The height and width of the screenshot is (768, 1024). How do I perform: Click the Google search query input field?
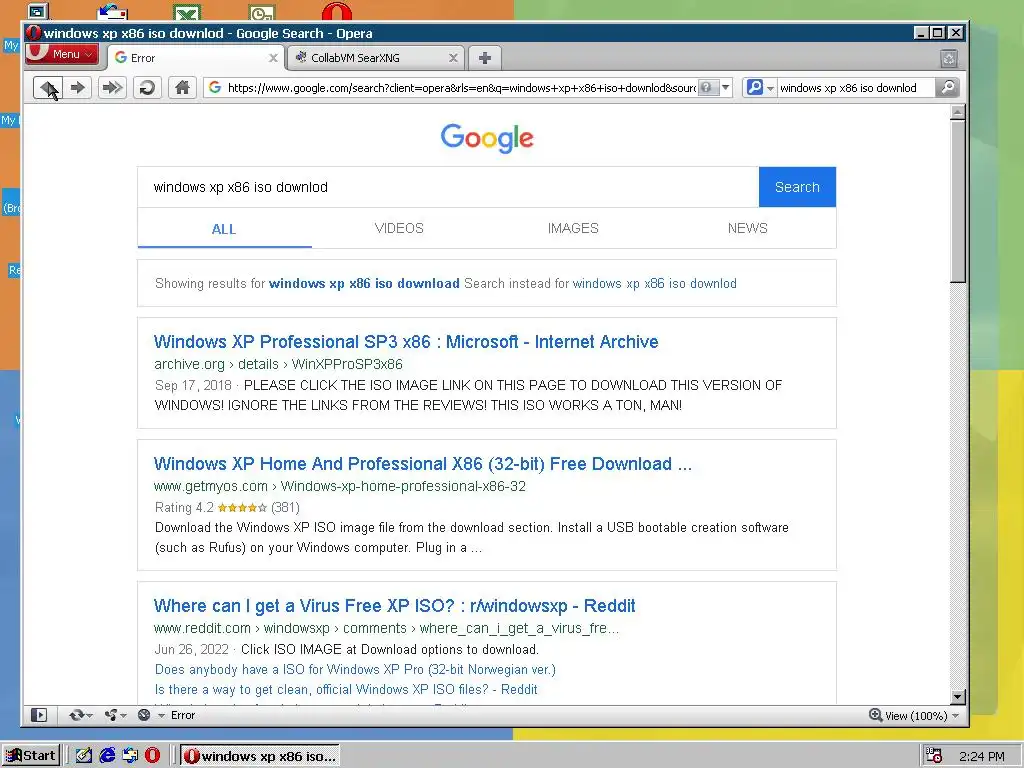point(448,187)
